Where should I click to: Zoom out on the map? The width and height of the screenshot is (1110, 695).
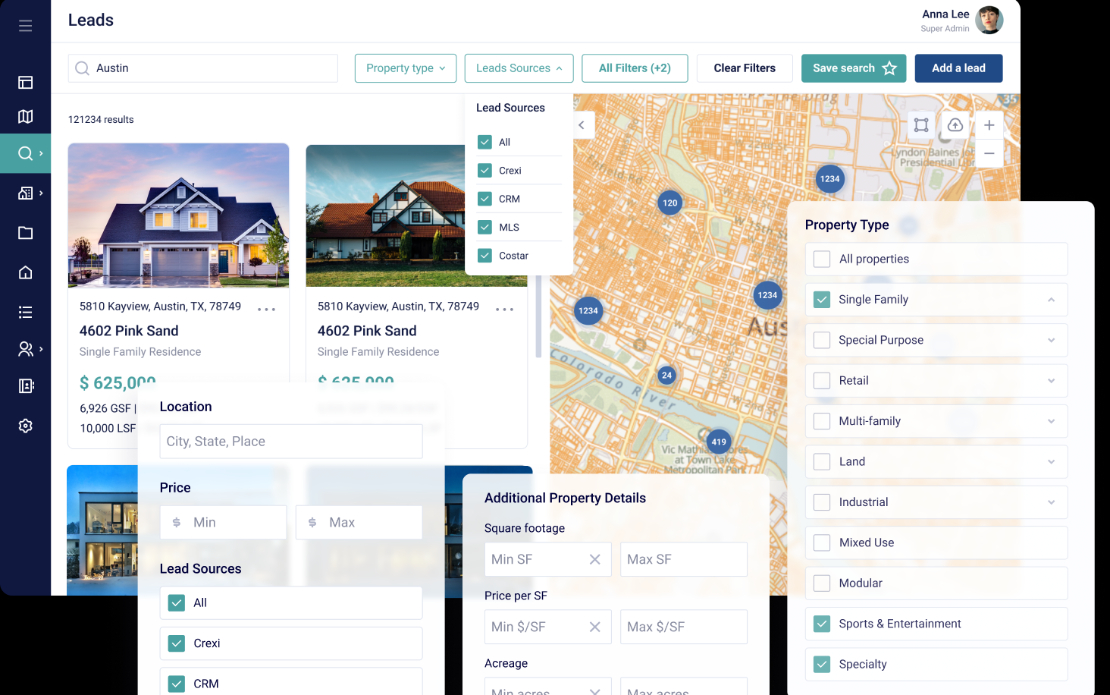[x=989, y=154]
